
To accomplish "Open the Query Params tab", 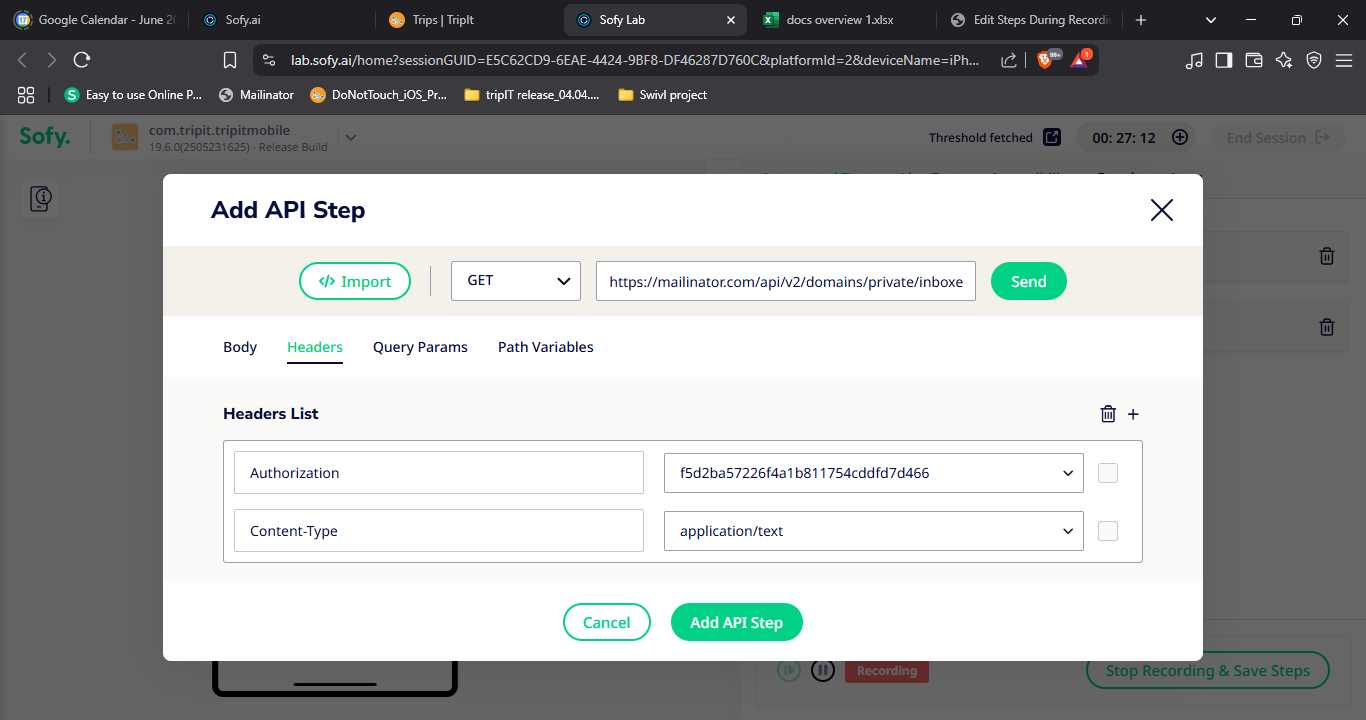I will (x=420, y=347).
